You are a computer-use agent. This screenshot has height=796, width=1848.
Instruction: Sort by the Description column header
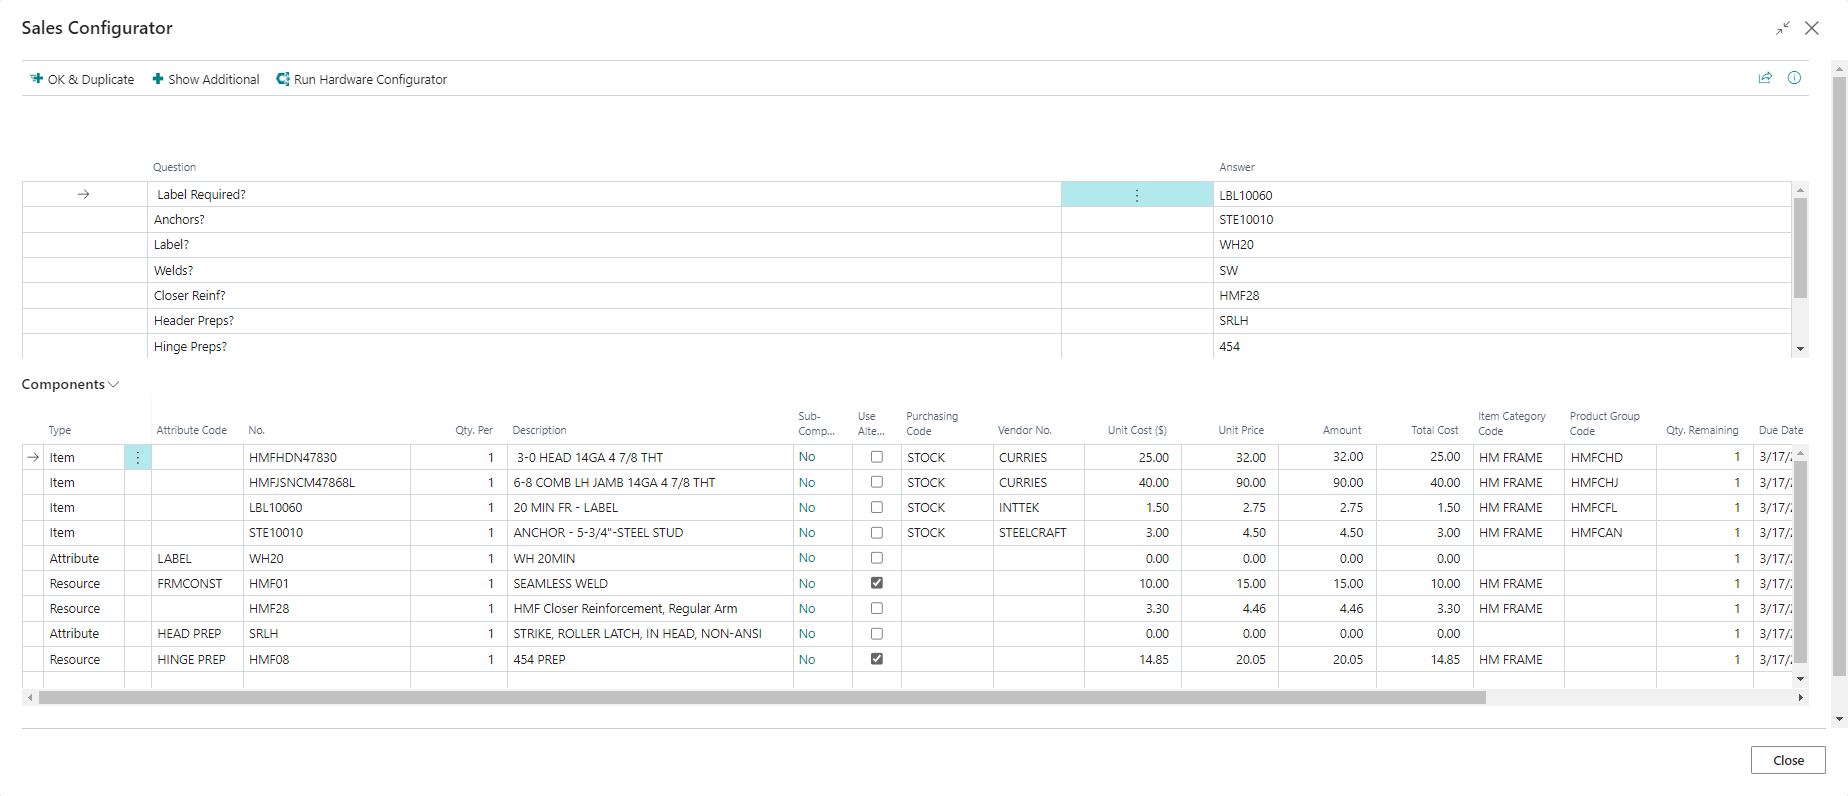[x=539, y=430]
